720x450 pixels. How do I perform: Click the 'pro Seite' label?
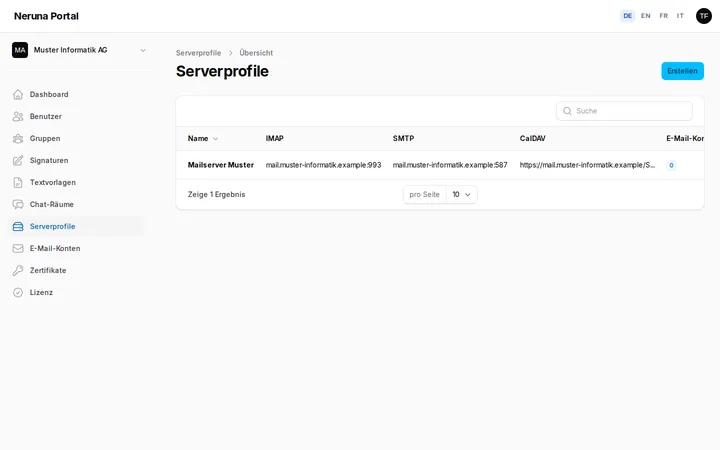pos(424,195)
